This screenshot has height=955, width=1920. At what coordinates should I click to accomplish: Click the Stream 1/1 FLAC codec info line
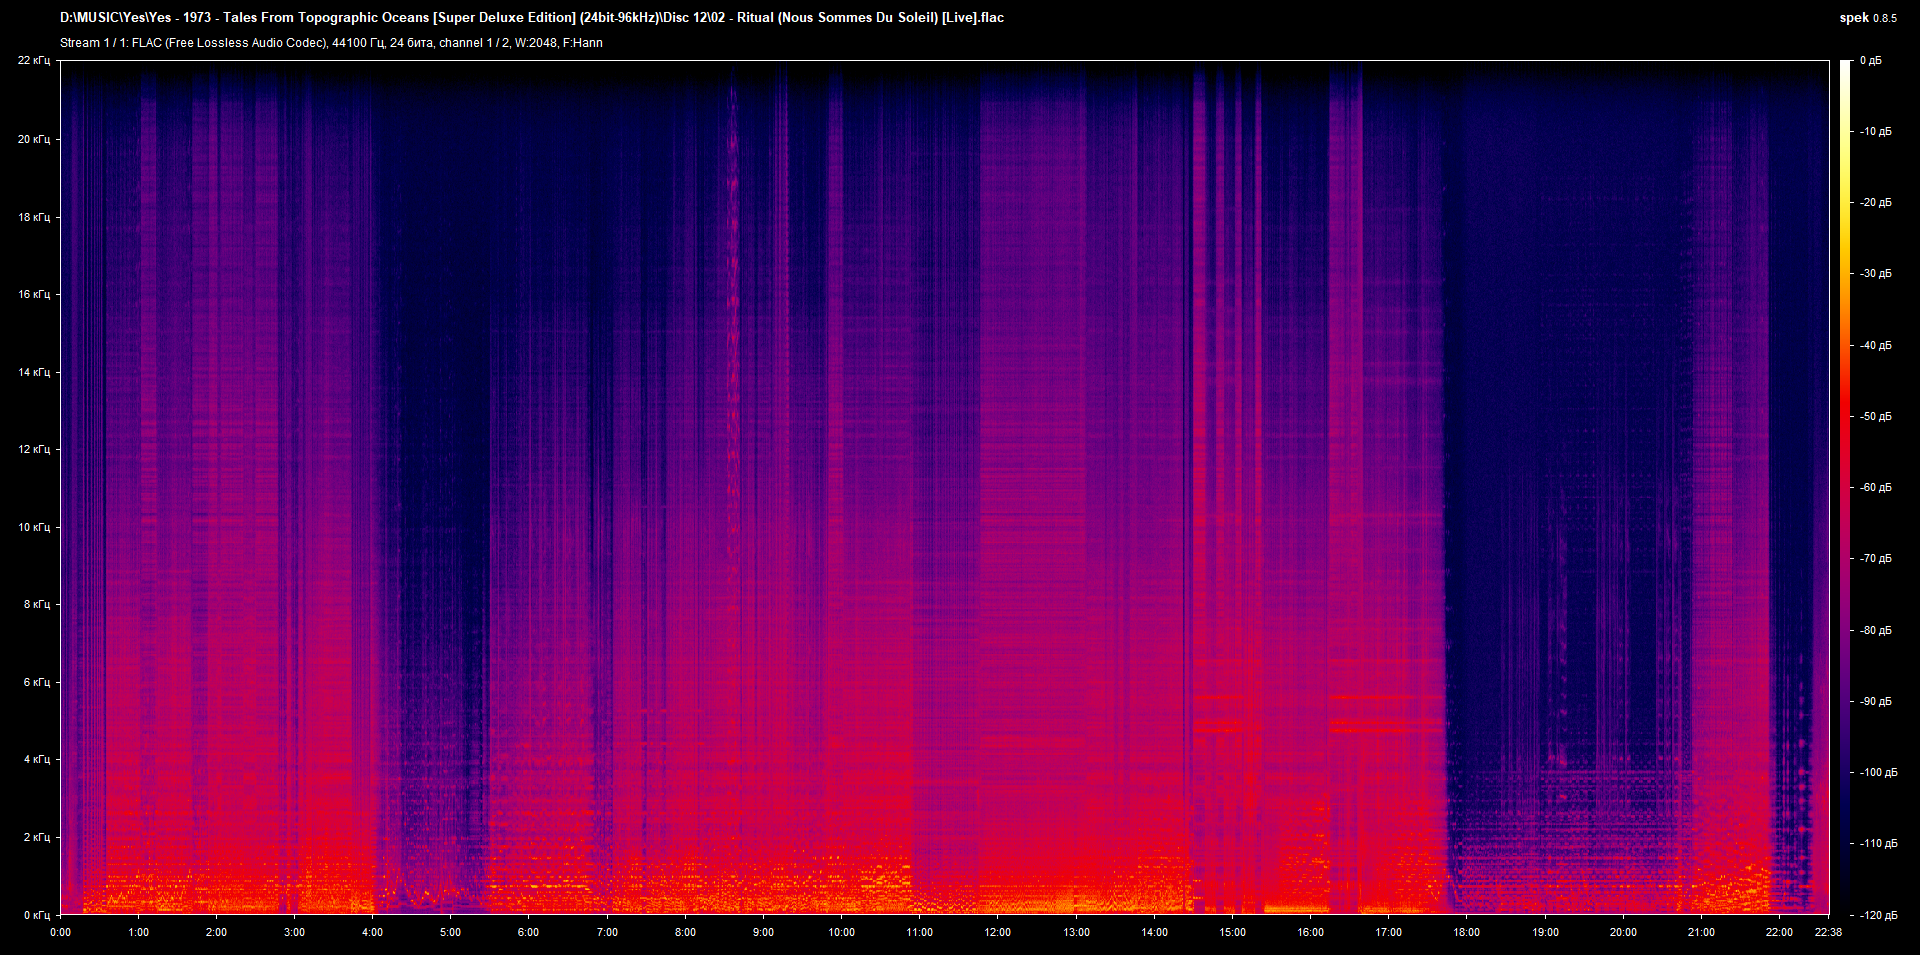pos(331,43)
